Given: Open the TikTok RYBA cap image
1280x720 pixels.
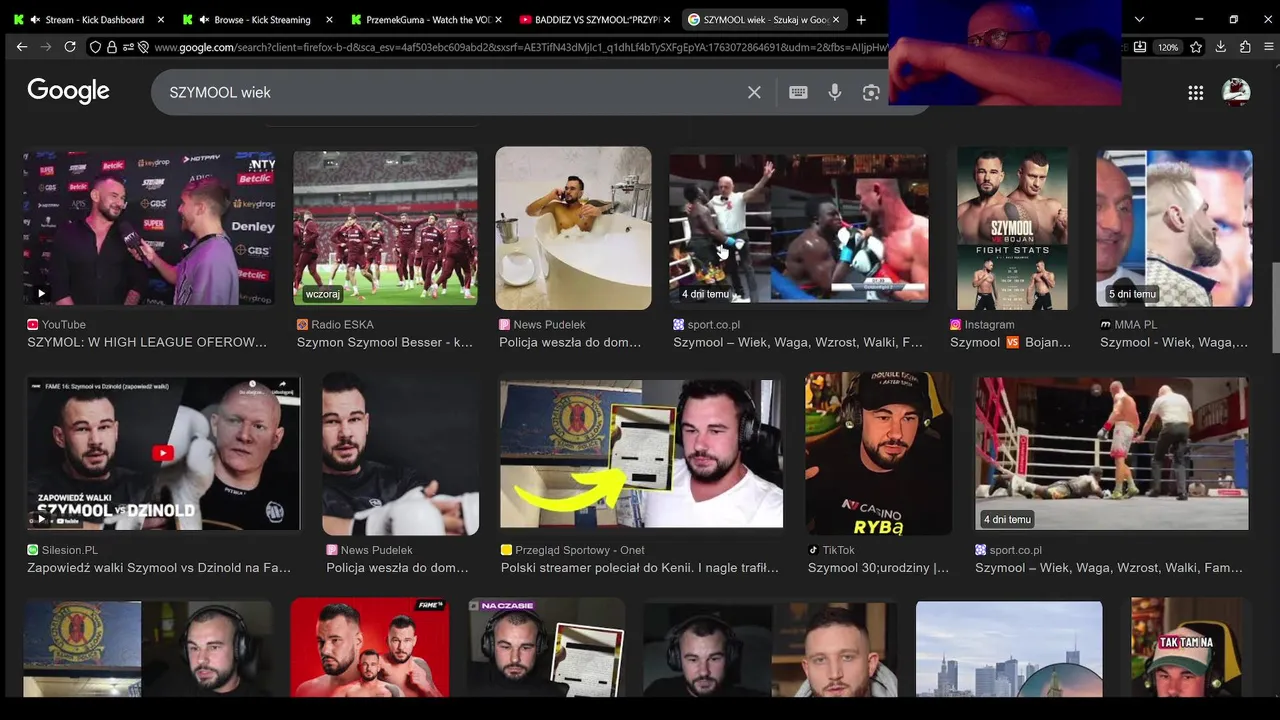Looking at the screenshot, I should (x=879, y=453).
